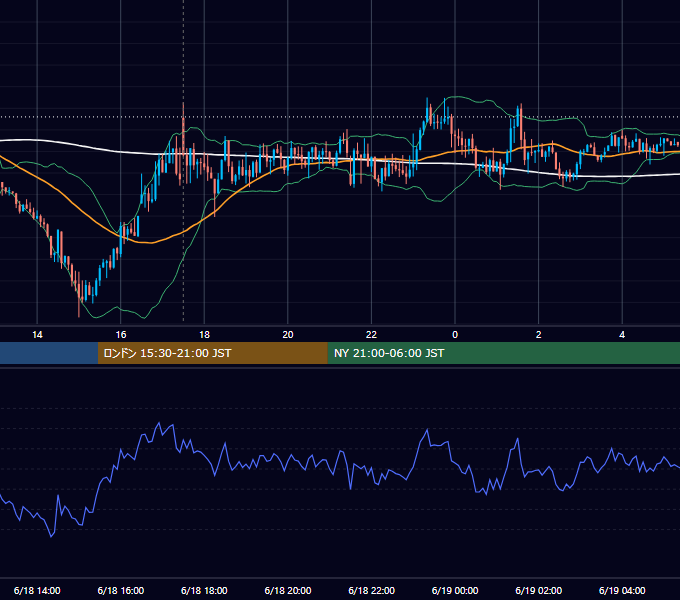The image size is (680, 600).
Task: Click the 6/19 02:00 date label
Action: (x=539, y=590)
